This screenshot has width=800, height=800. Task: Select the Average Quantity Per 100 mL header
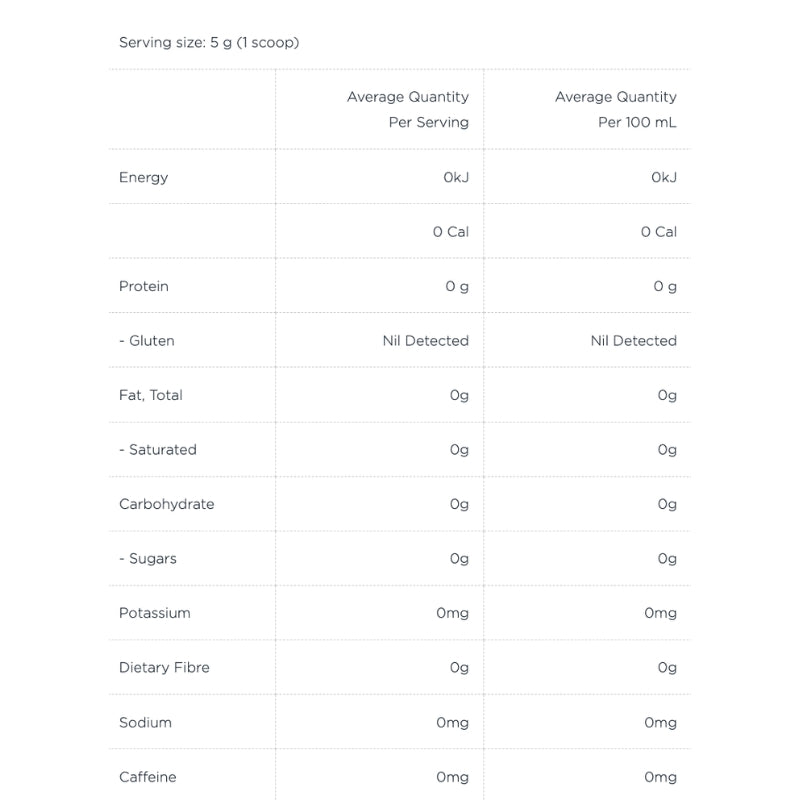pos(616,109)
